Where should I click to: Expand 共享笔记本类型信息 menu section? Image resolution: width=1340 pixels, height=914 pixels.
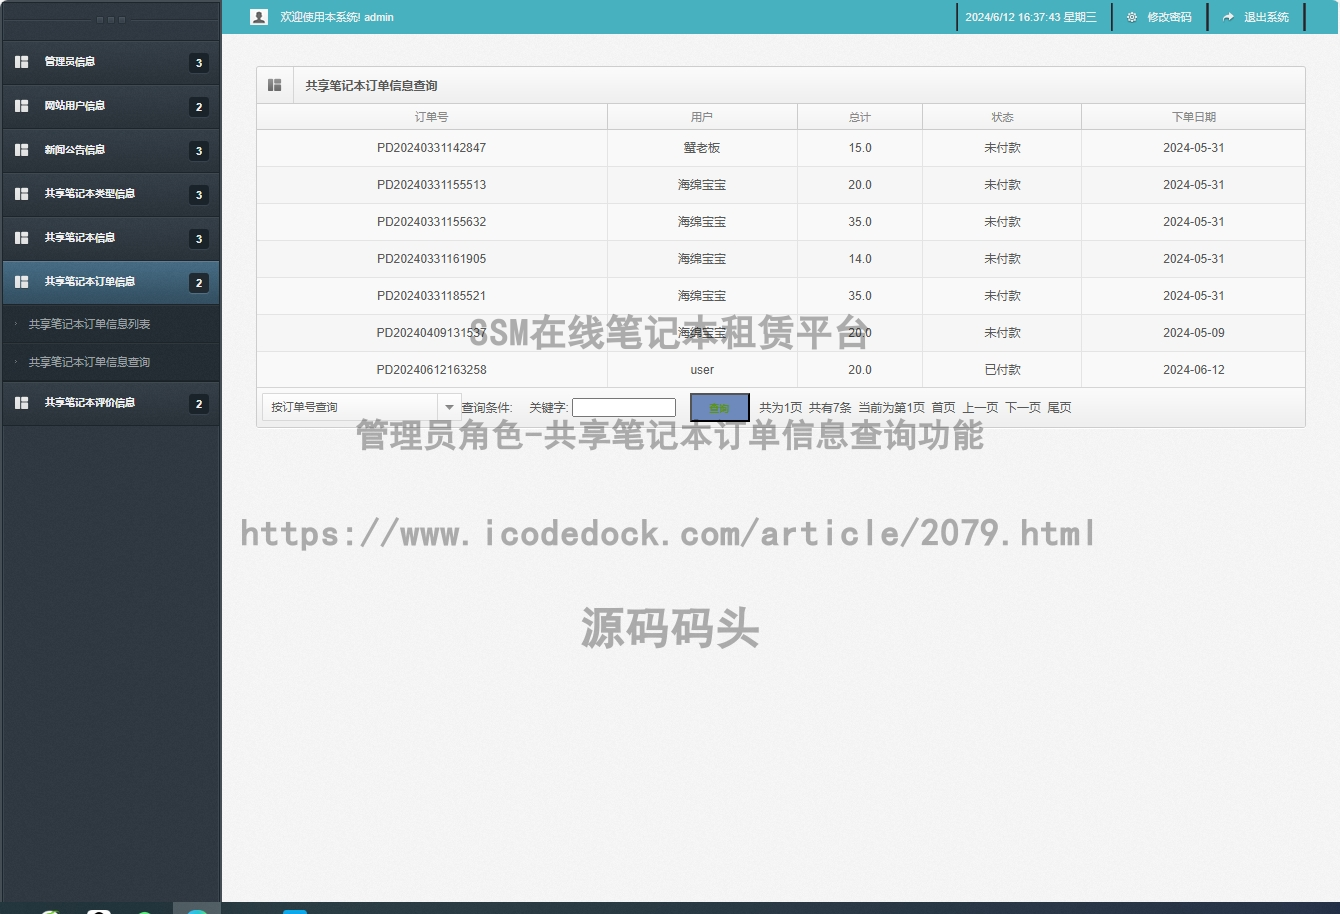[x=110, y=194]
